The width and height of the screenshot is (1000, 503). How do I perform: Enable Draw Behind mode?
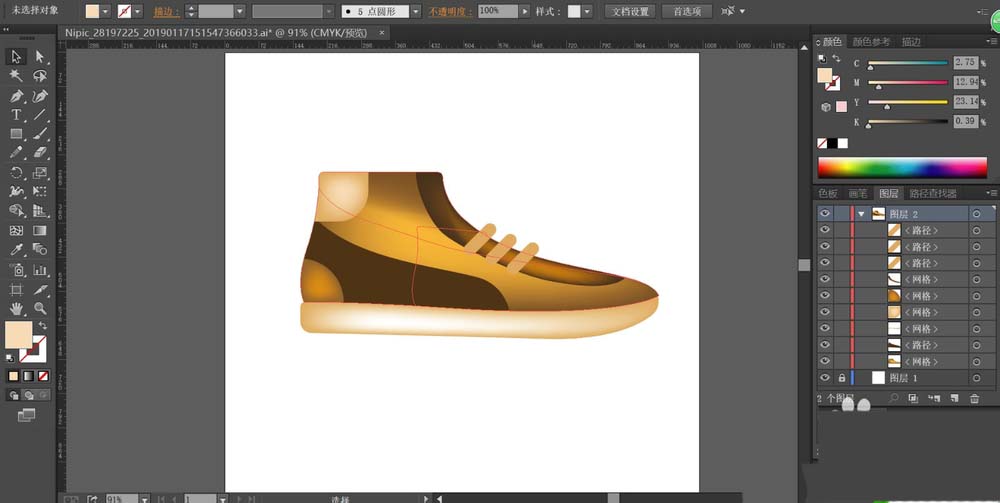pyautogui.click(x=28, y=395)
